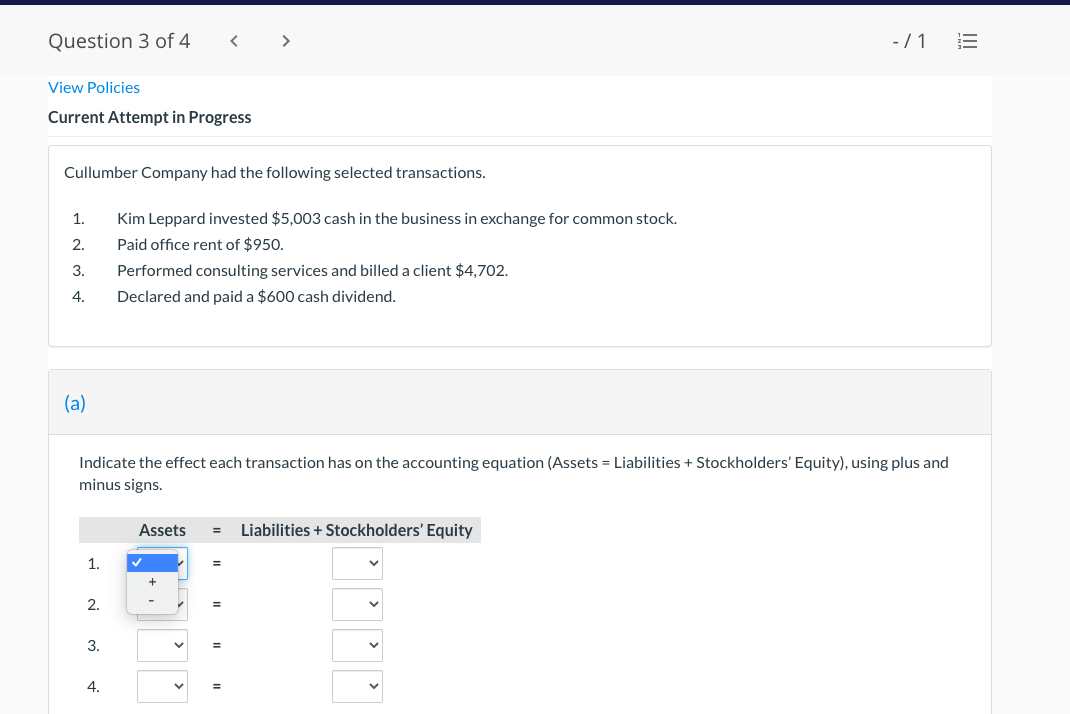
Task: Click transaction 'Paid office rent of $950.'
Action: [200, 244]
